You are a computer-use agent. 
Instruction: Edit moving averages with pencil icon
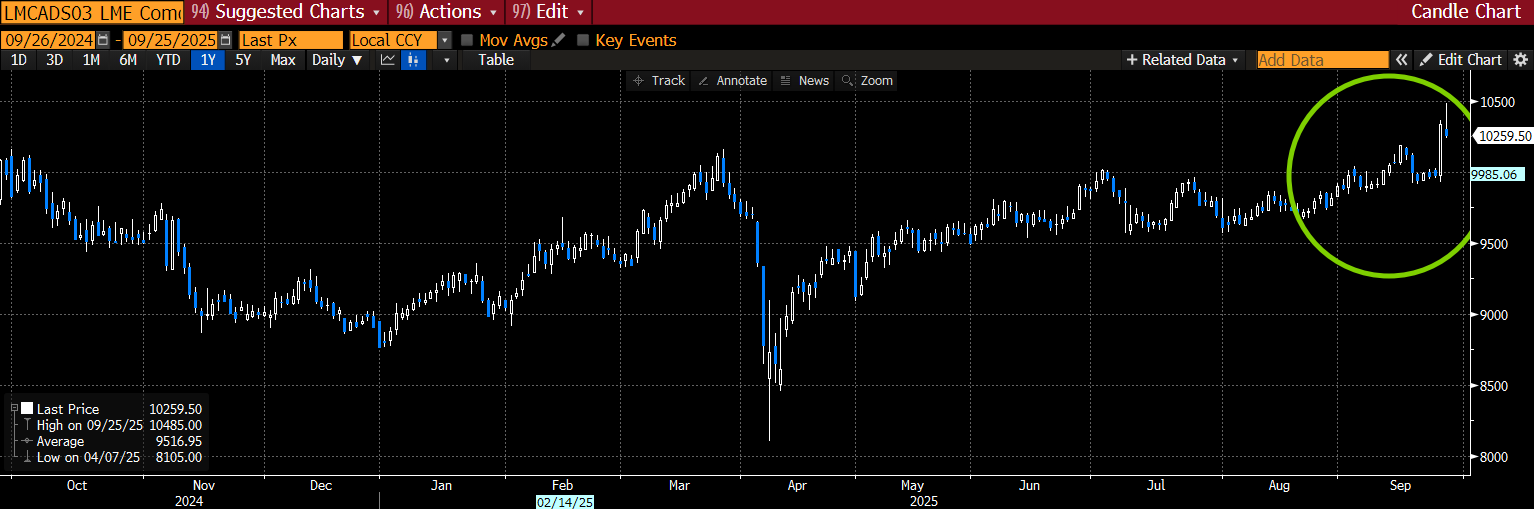[558, 40]
